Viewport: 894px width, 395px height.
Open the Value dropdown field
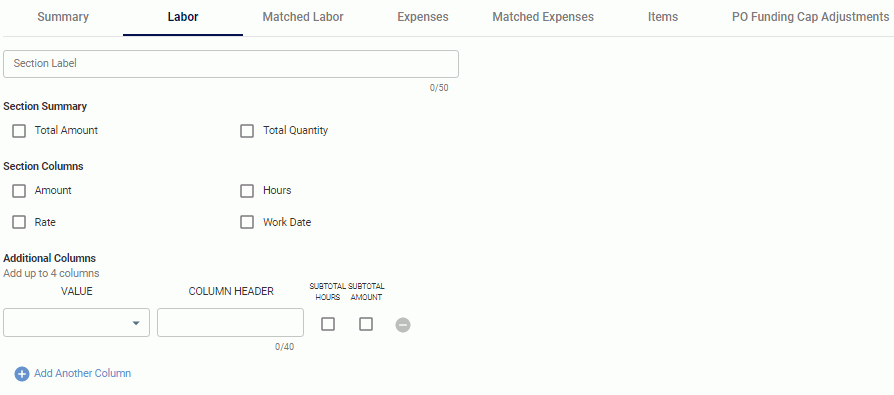[x=76, y=323]
